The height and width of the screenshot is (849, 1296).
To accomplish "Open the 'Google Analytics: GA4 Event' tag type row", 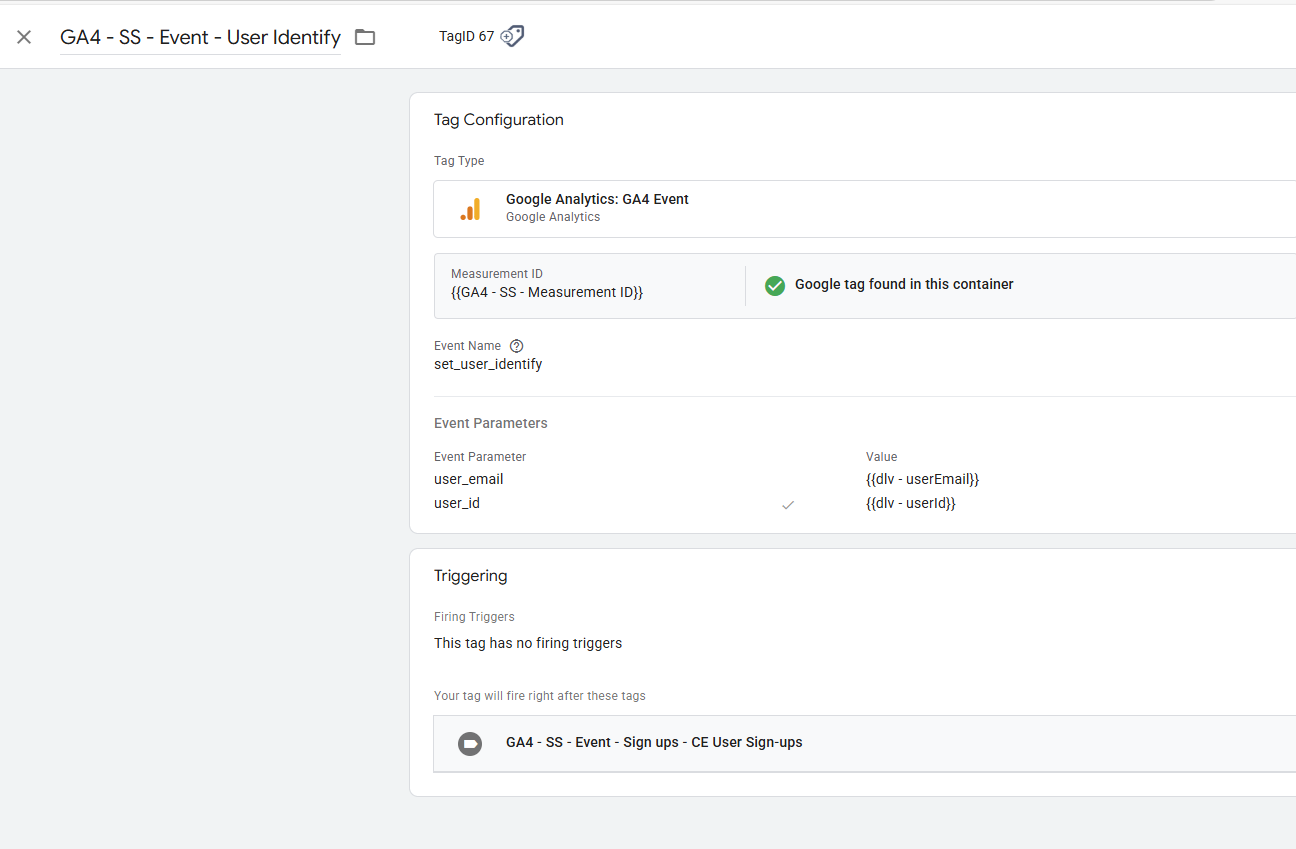I will point(597,208).
